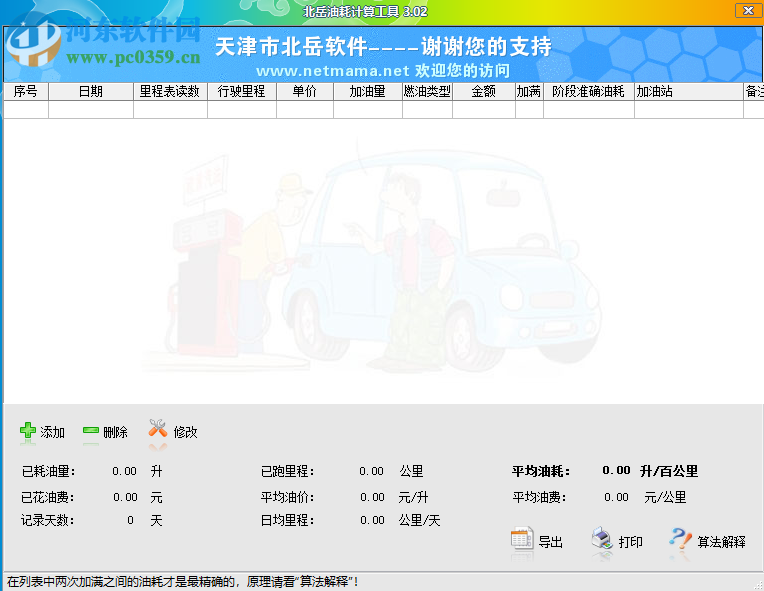This screenshot has height=591, width=764.
Task: Click the 元/公里 unit text
Action: pyautogui.click(x=665, y=497)
